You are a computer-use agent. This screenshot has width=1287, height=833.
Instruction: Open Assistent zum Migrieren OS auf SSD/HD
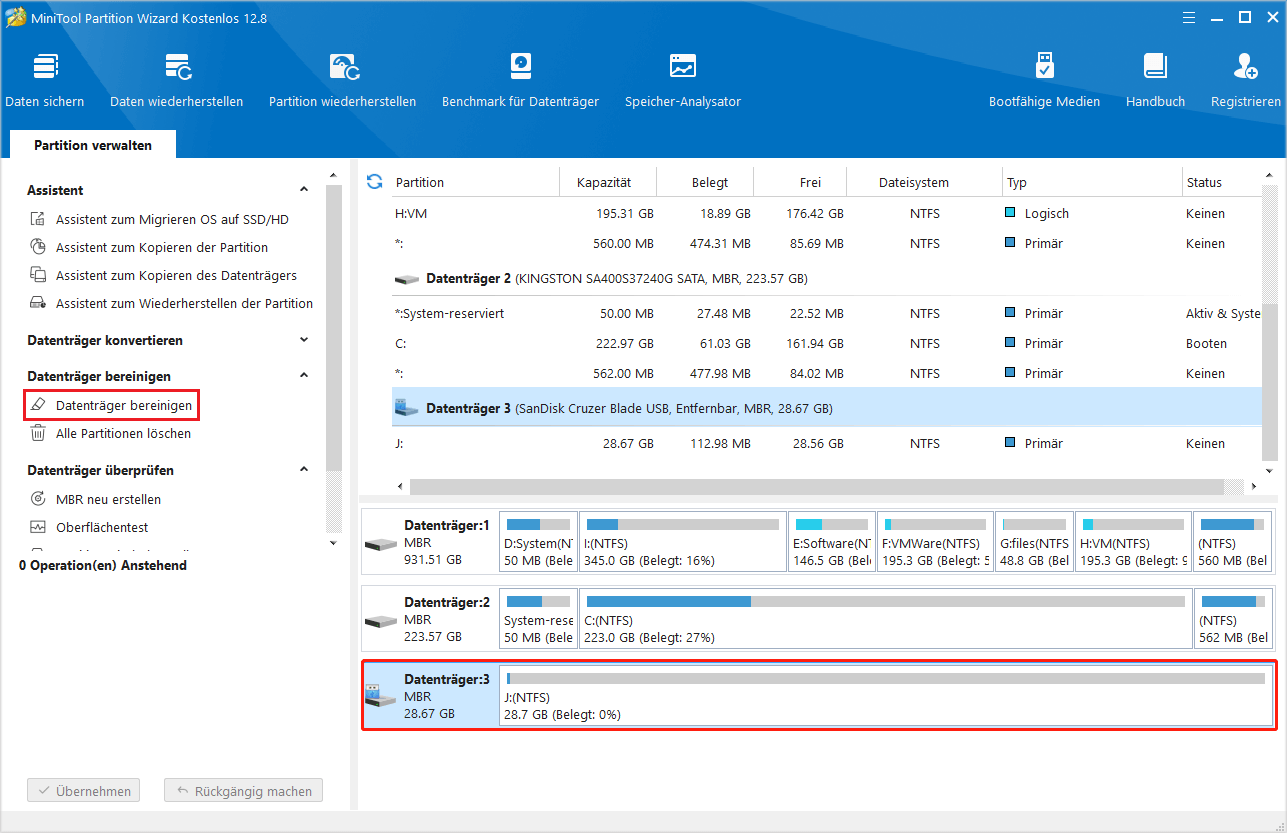172,219
